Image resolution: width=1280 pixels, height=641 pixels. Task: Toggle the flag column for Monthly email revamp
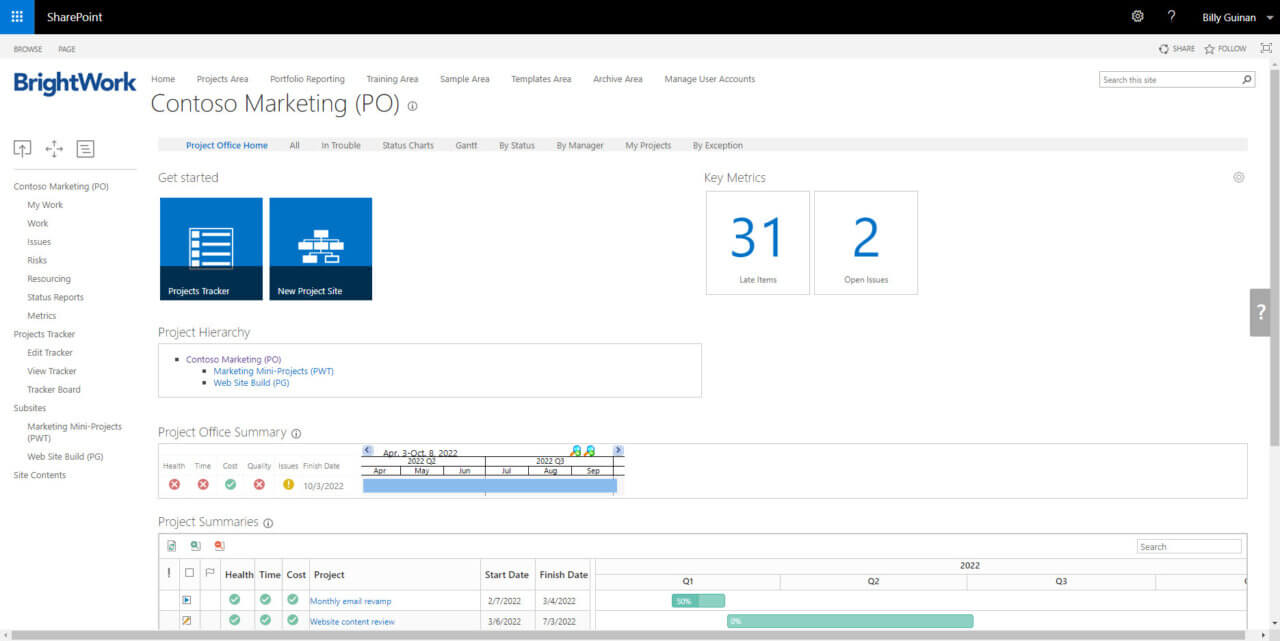(x=210, y=600)
